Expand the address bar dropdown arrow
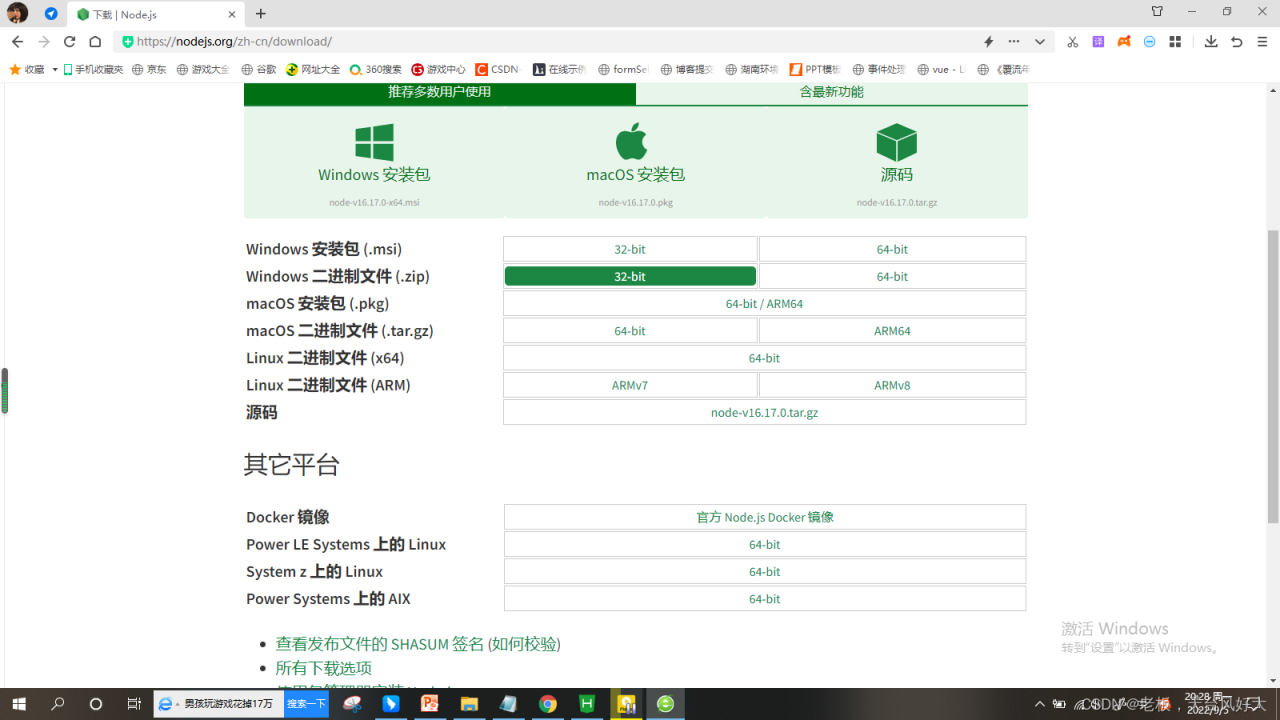Viewport: 1280px width, 720px height. pyautogui.click(x=1040, y=42)
